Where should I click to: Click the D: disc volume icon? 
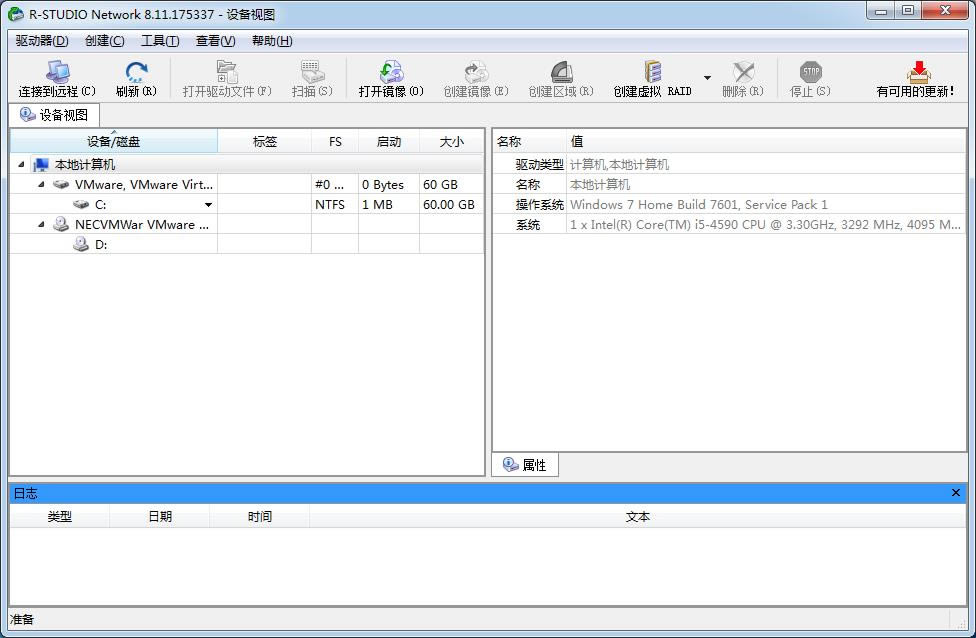click(x=81, y=244)
